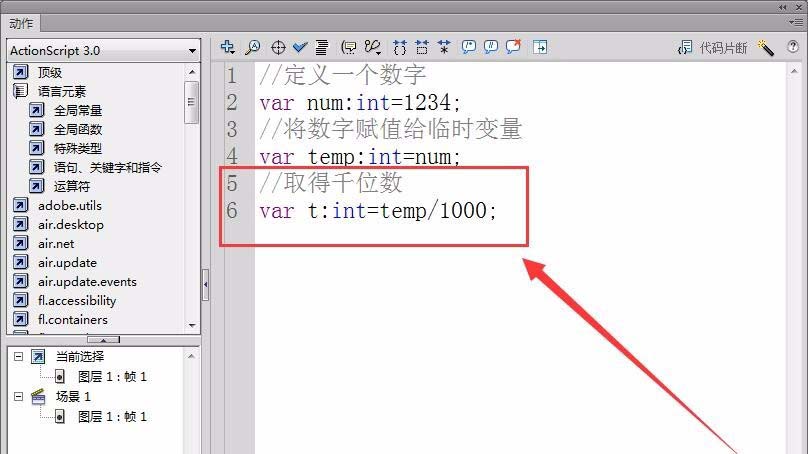Screen dimensions: 808x454
Task: Select the air.update.events package
Action: pyautogui.click(x=87, y=282)
